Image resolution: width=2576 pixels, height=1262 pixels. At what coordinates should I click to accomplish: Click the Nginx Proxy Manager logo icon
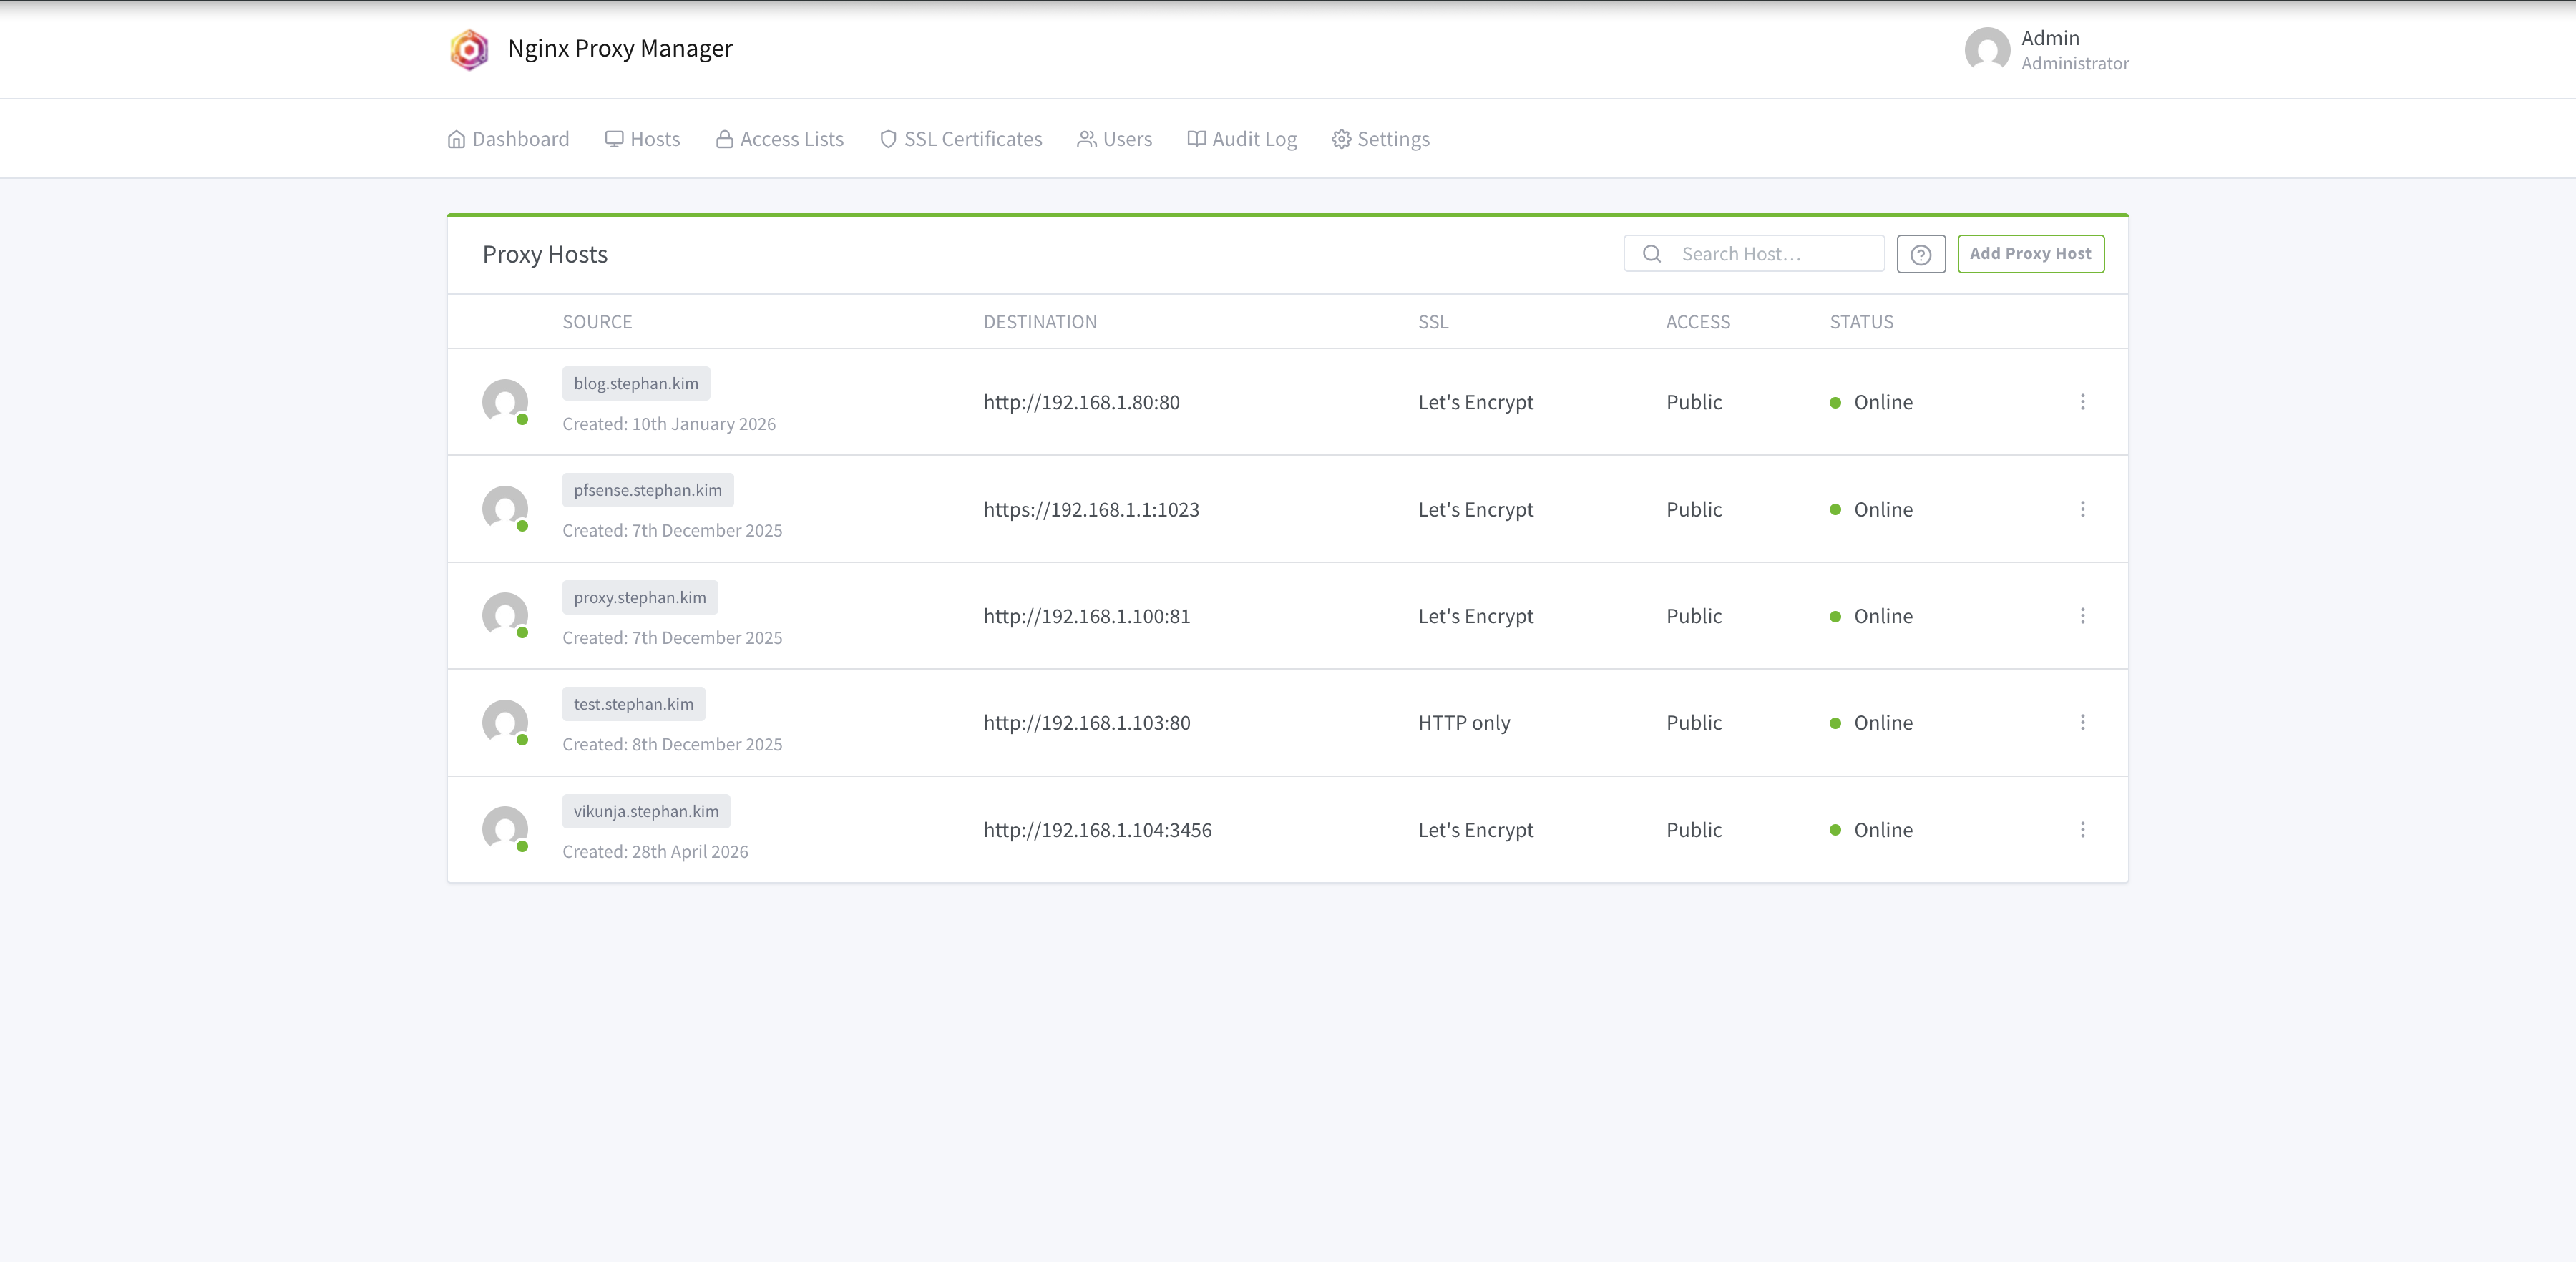tap(469, 49)
